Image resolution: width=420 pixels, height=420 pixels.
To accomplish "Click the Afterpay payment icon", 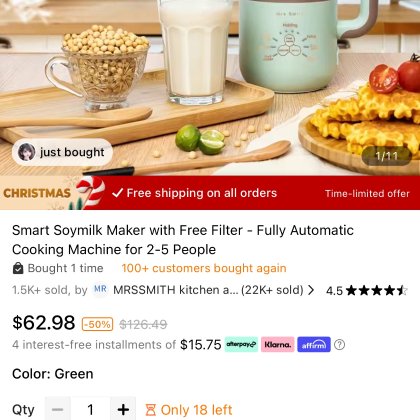I will click(241, 344).
